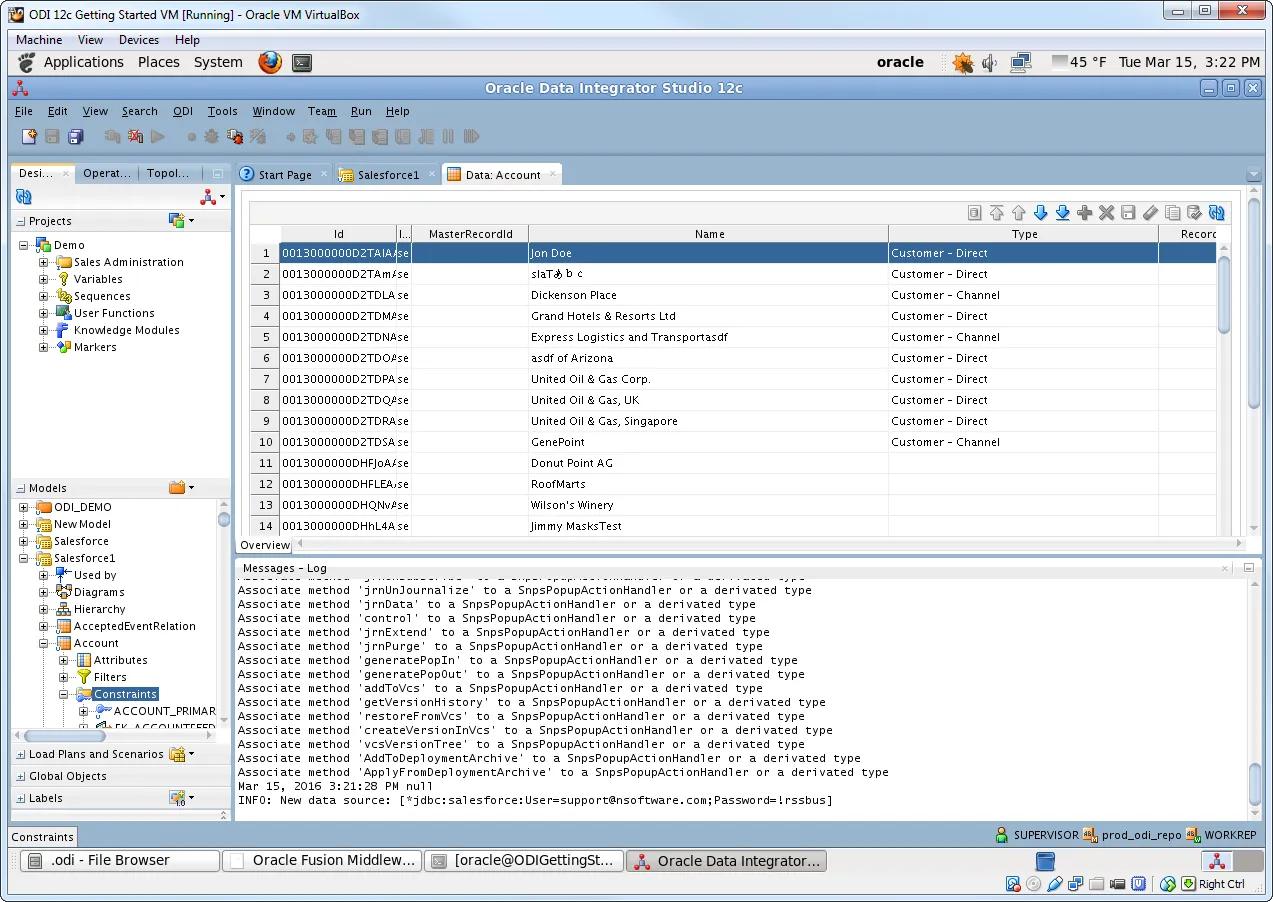Click the database check icon in the data toolbar
The height and width of the screenshot is (902, 1273).
(x=1195, y=213)
